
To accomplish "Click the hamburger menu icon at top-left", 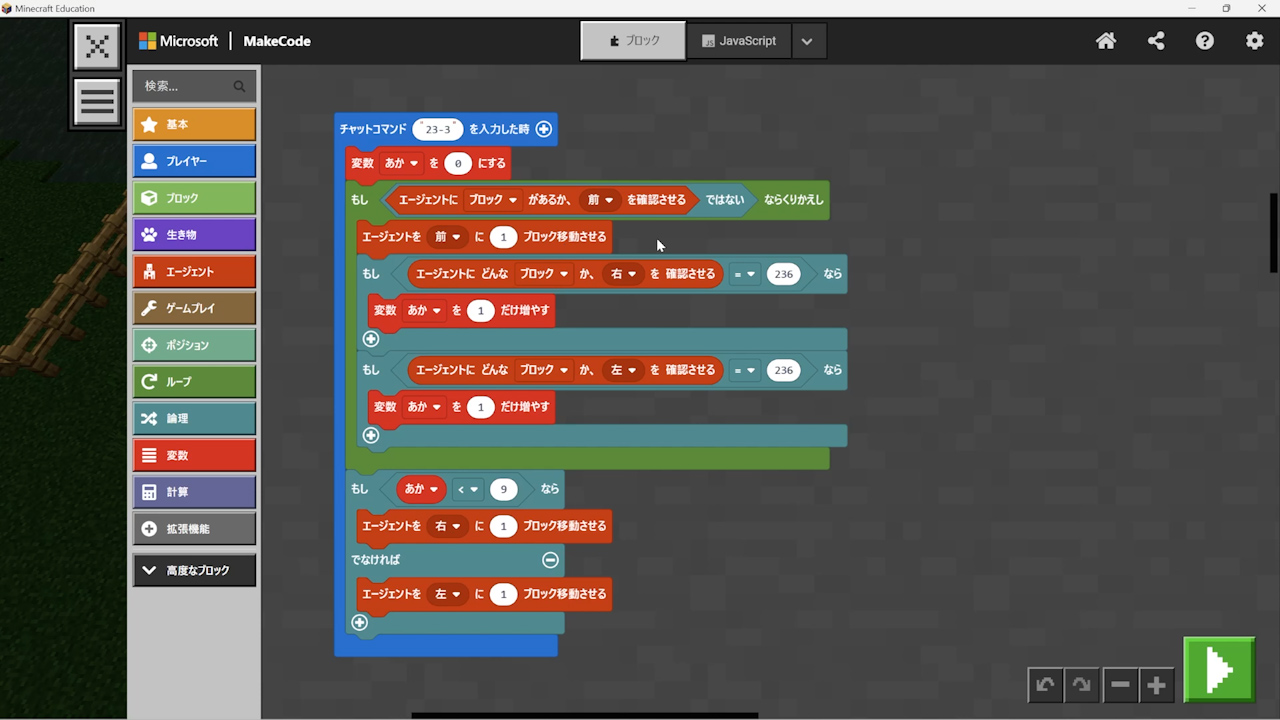I will tap(97, 101).
